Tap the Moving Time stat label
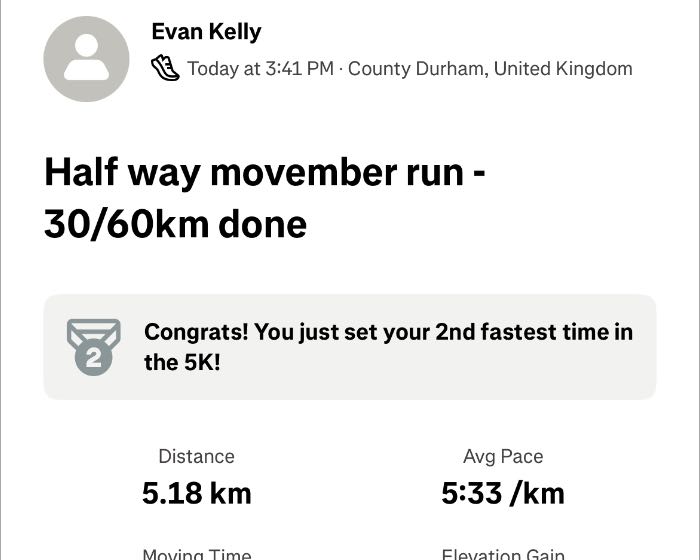 (196, 553)
